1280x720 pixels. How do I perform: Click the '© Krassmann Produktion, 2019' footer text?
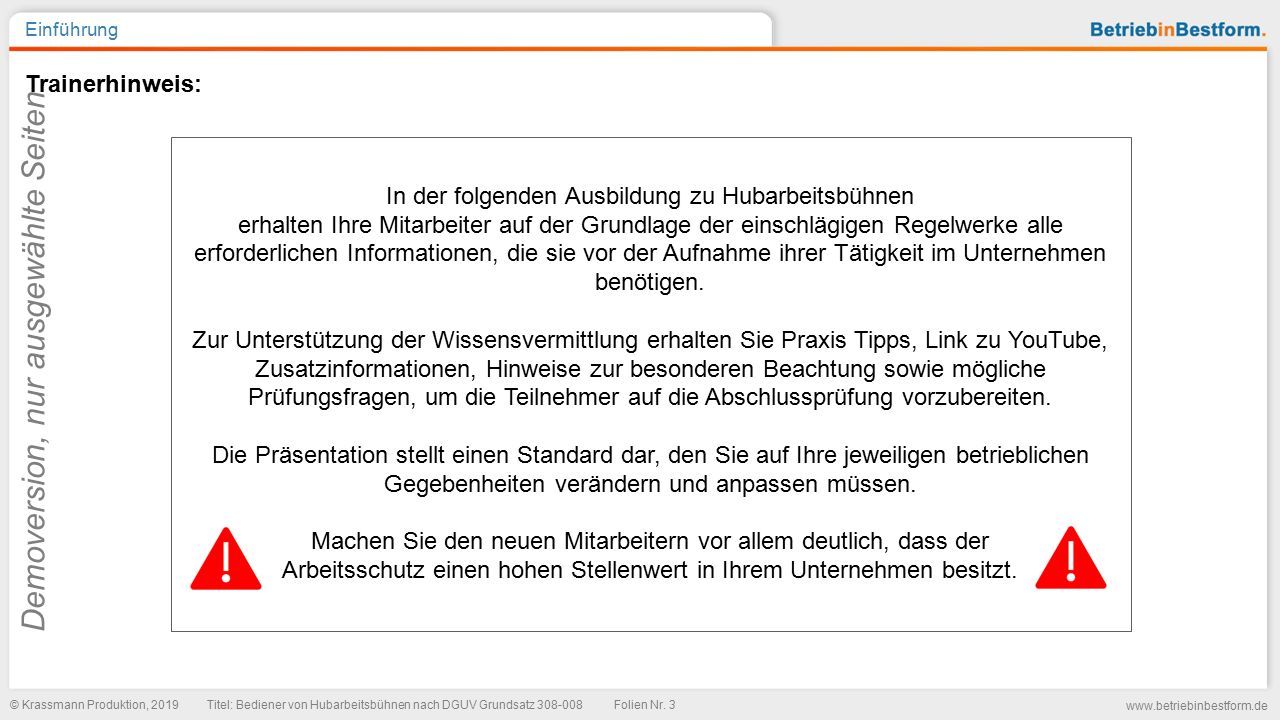point(95,705)
